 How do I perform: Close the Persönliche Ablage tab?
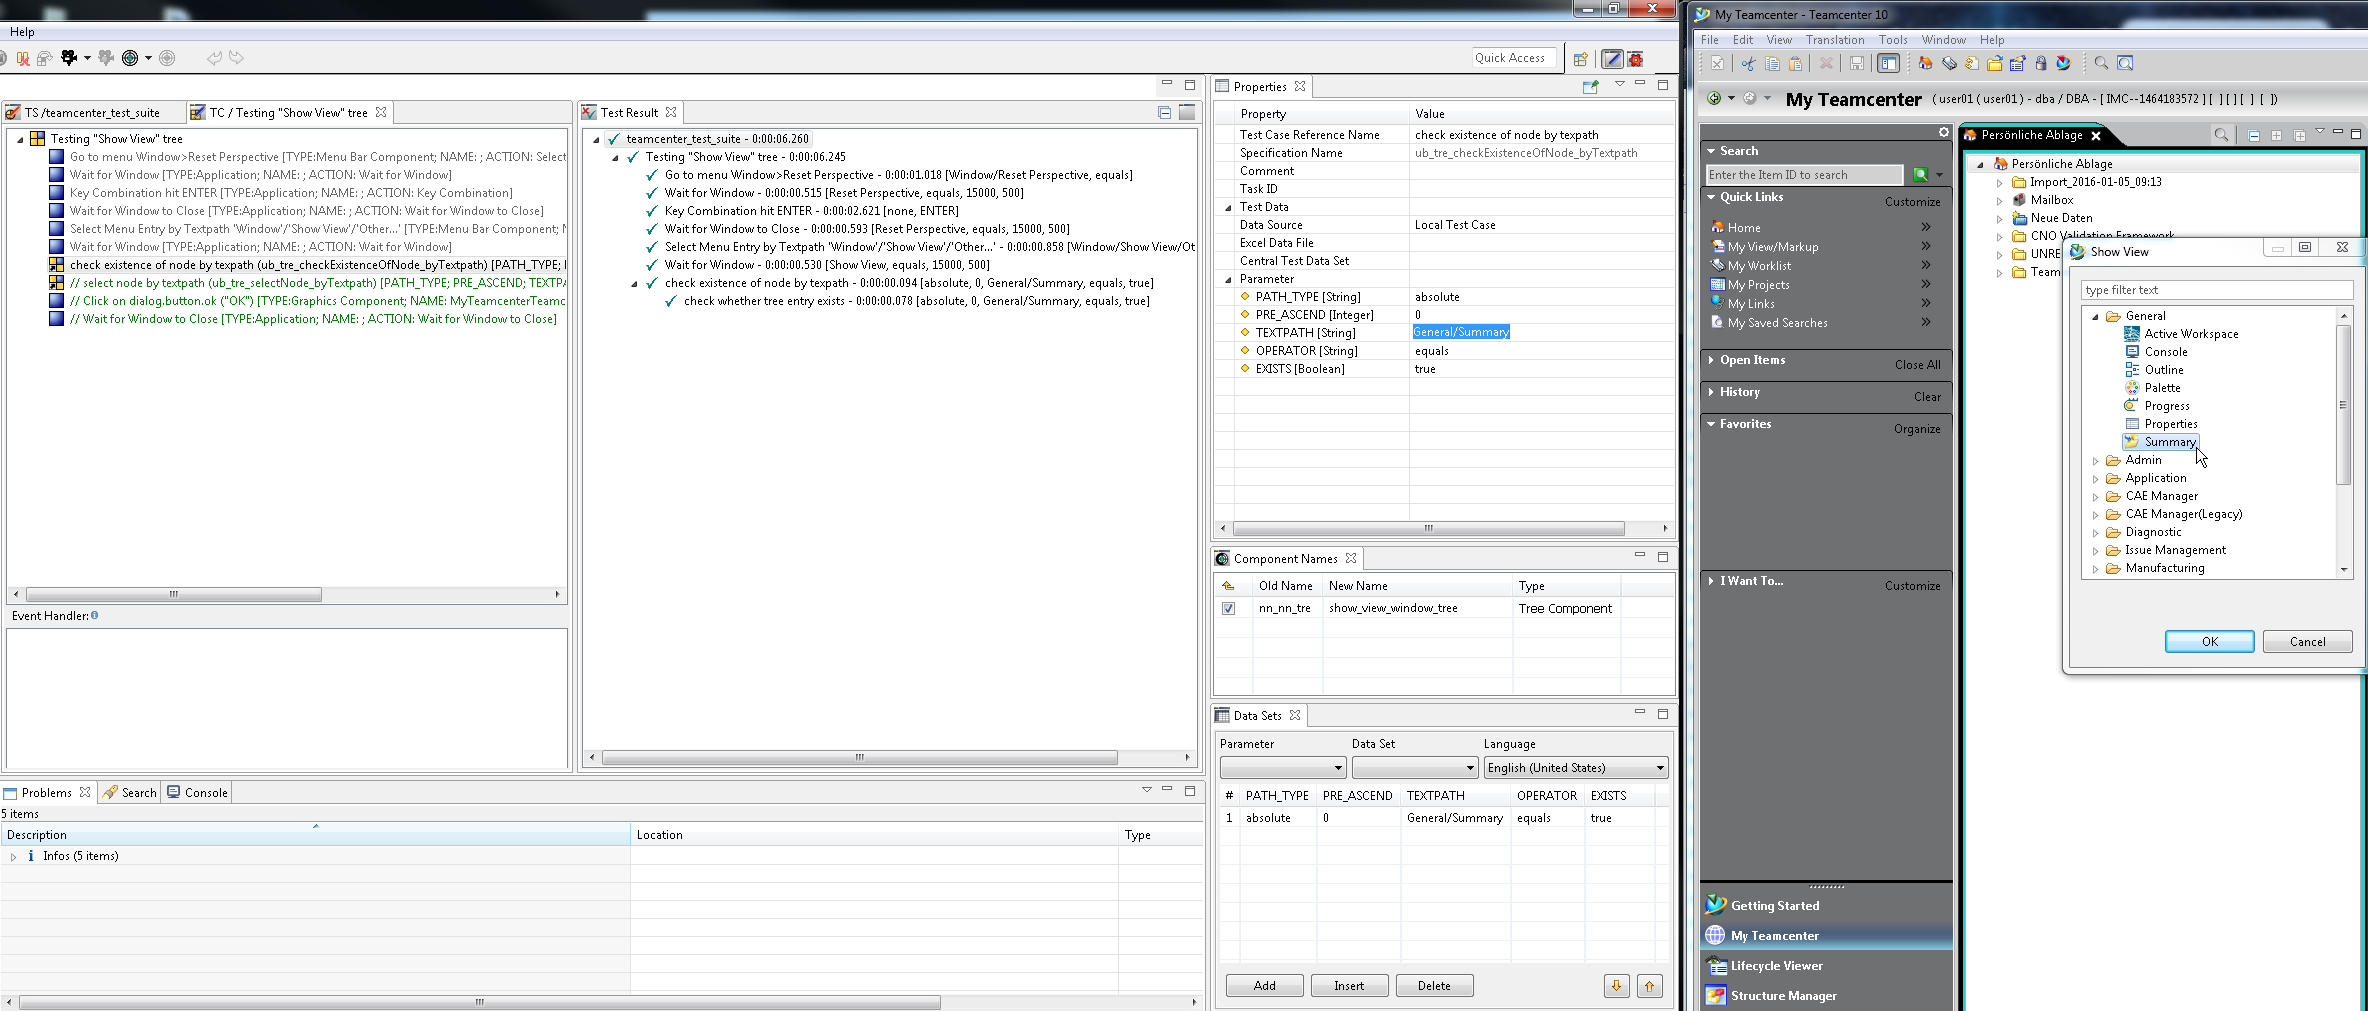tap(2096, 135)
